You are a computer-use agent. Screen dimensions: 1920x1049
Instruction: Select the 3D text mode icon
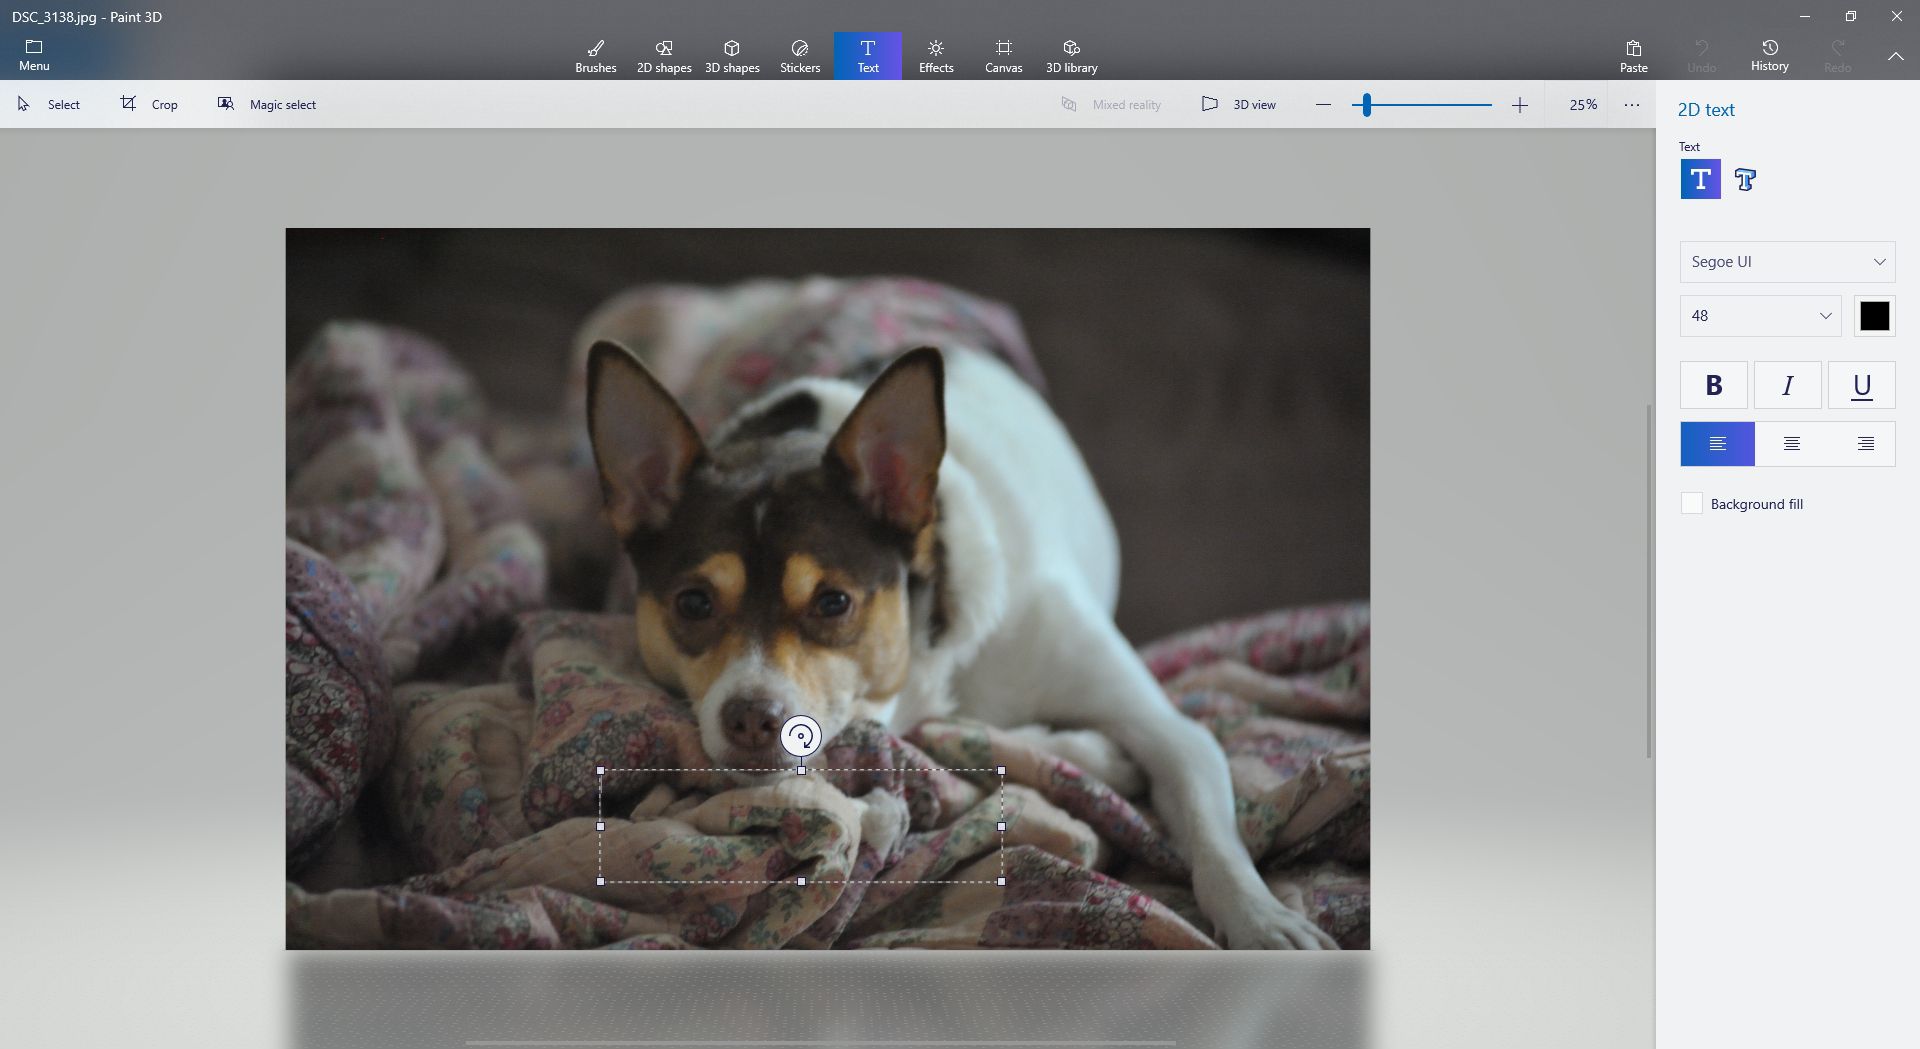[1745, 179]
